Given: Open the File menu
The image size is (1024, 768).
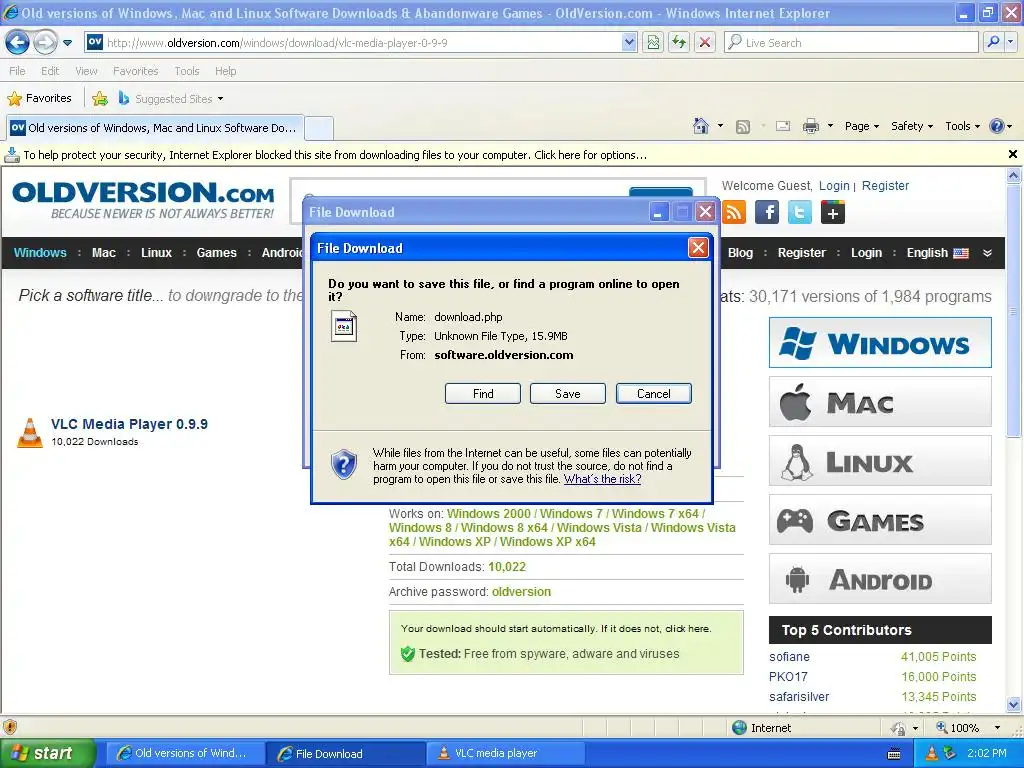Looking at the screenshot, I should [x=18, y=71].
